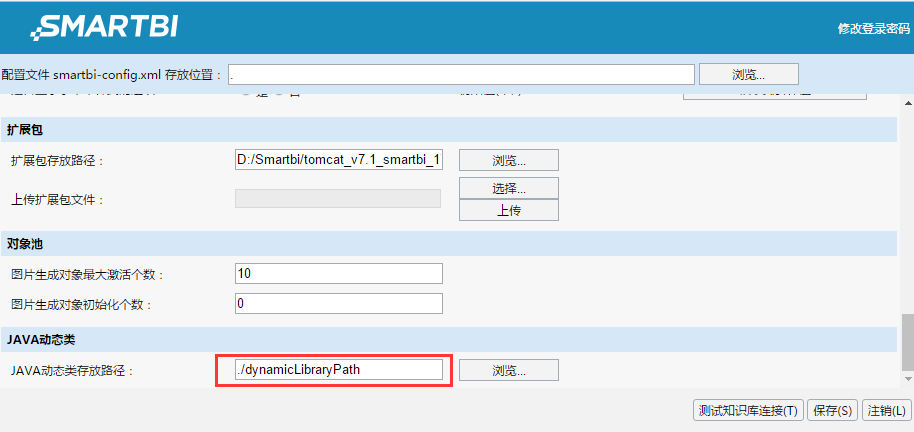
Task: Click the 上传扩展包文件 label
Action: pyautogui.click(x=58, y=200)
